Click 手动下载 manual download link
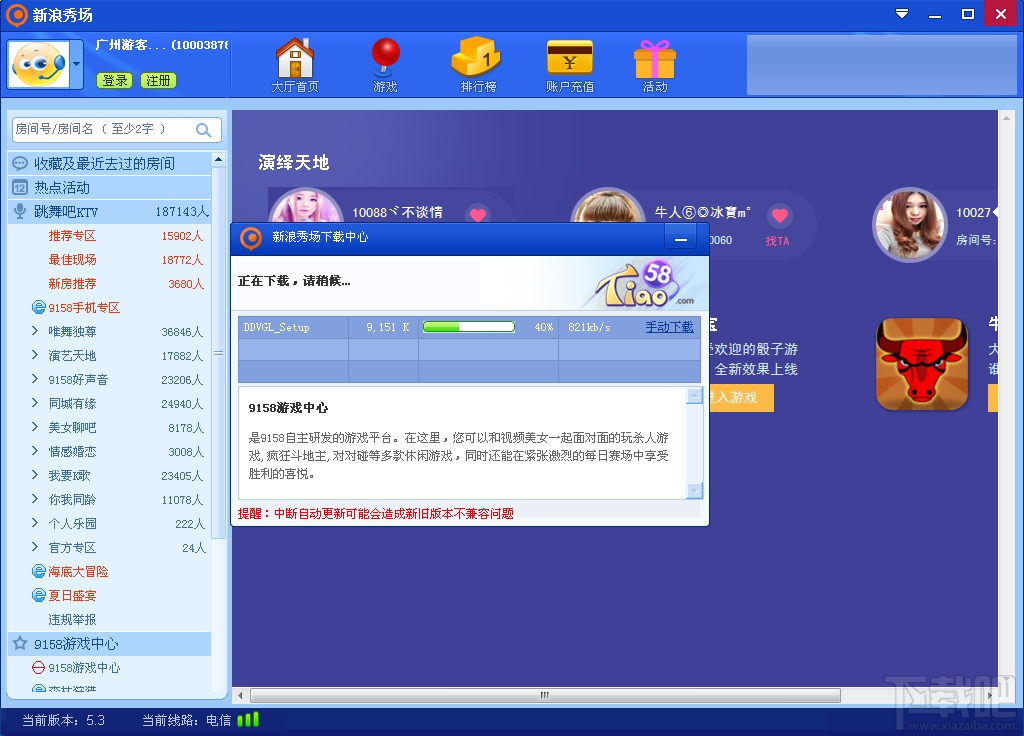The image size is (1024, 736). pos(669,327)
